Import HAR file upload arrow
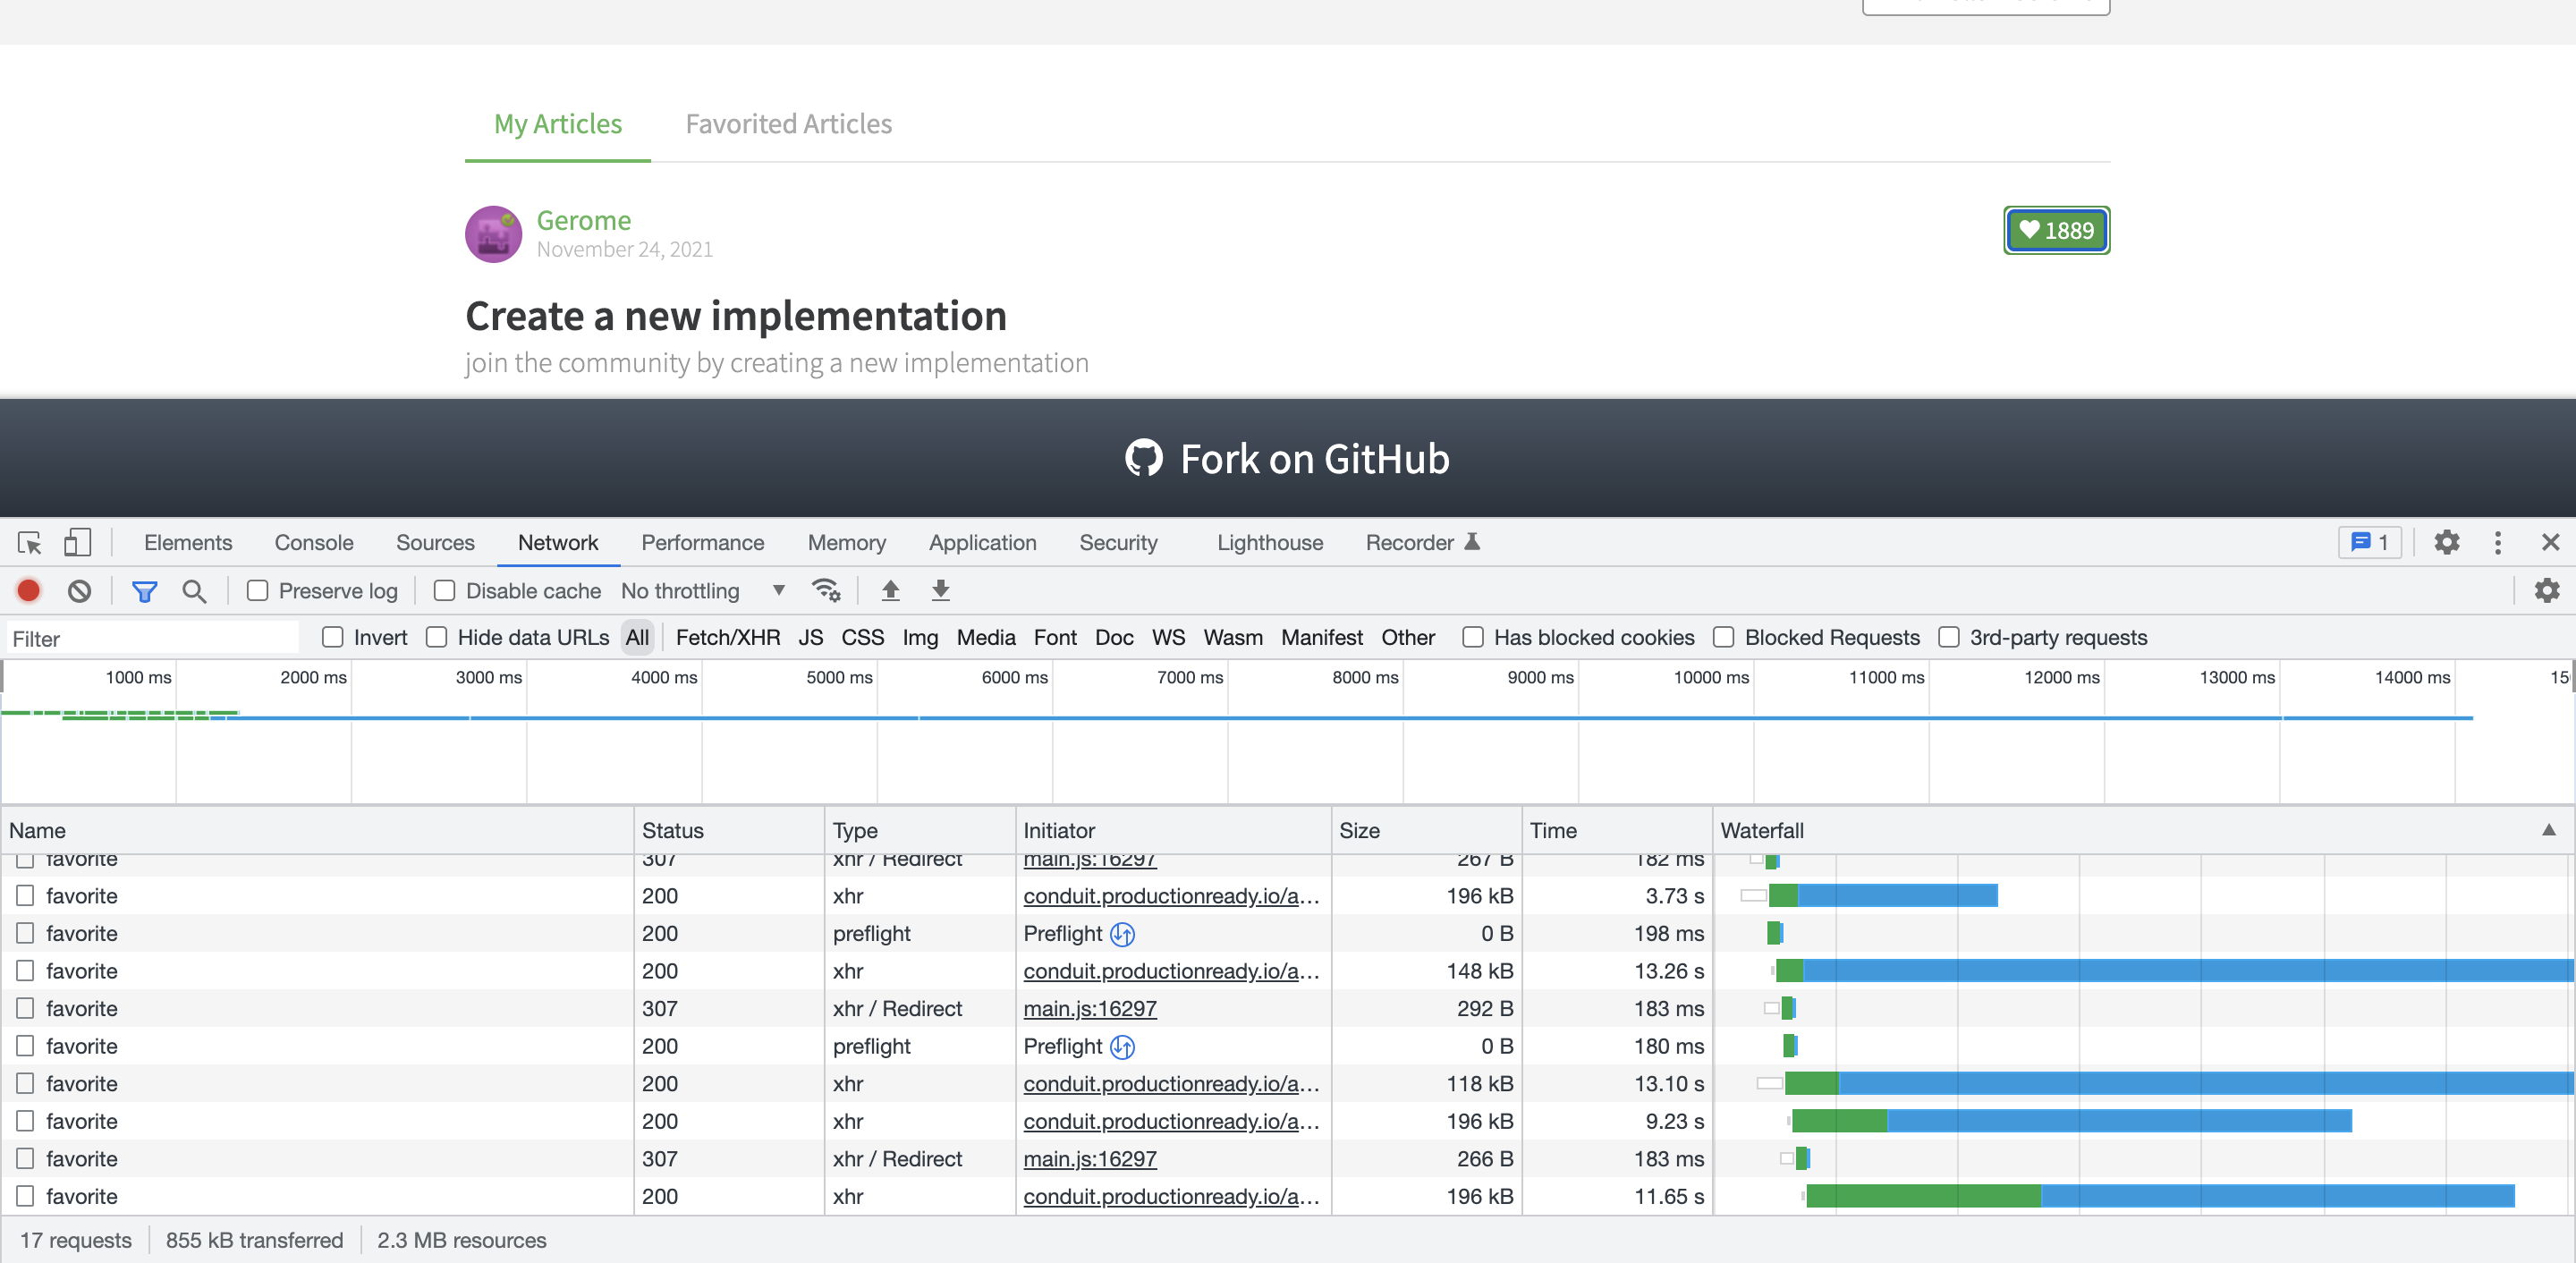Image resolution: width=2576 pixels, height=1263 pixels. tap(890, 591)
